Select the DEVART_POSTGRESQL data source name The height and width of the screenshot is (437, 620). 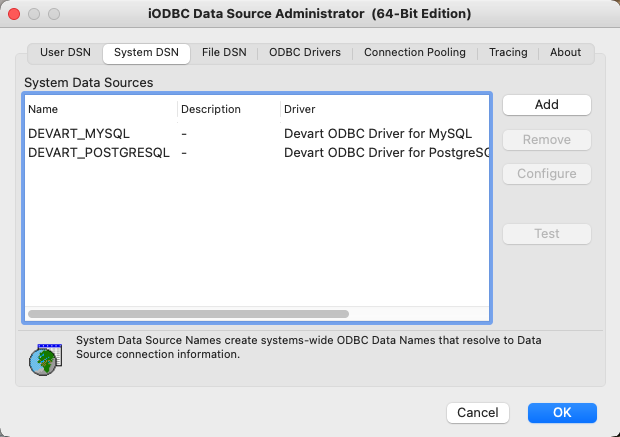(x=99, y=153)
